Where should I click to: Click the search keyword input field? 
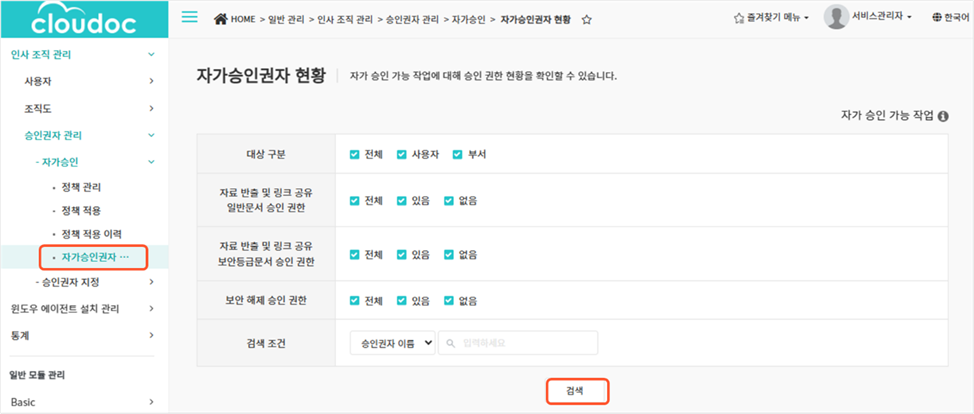coord(520,343)
